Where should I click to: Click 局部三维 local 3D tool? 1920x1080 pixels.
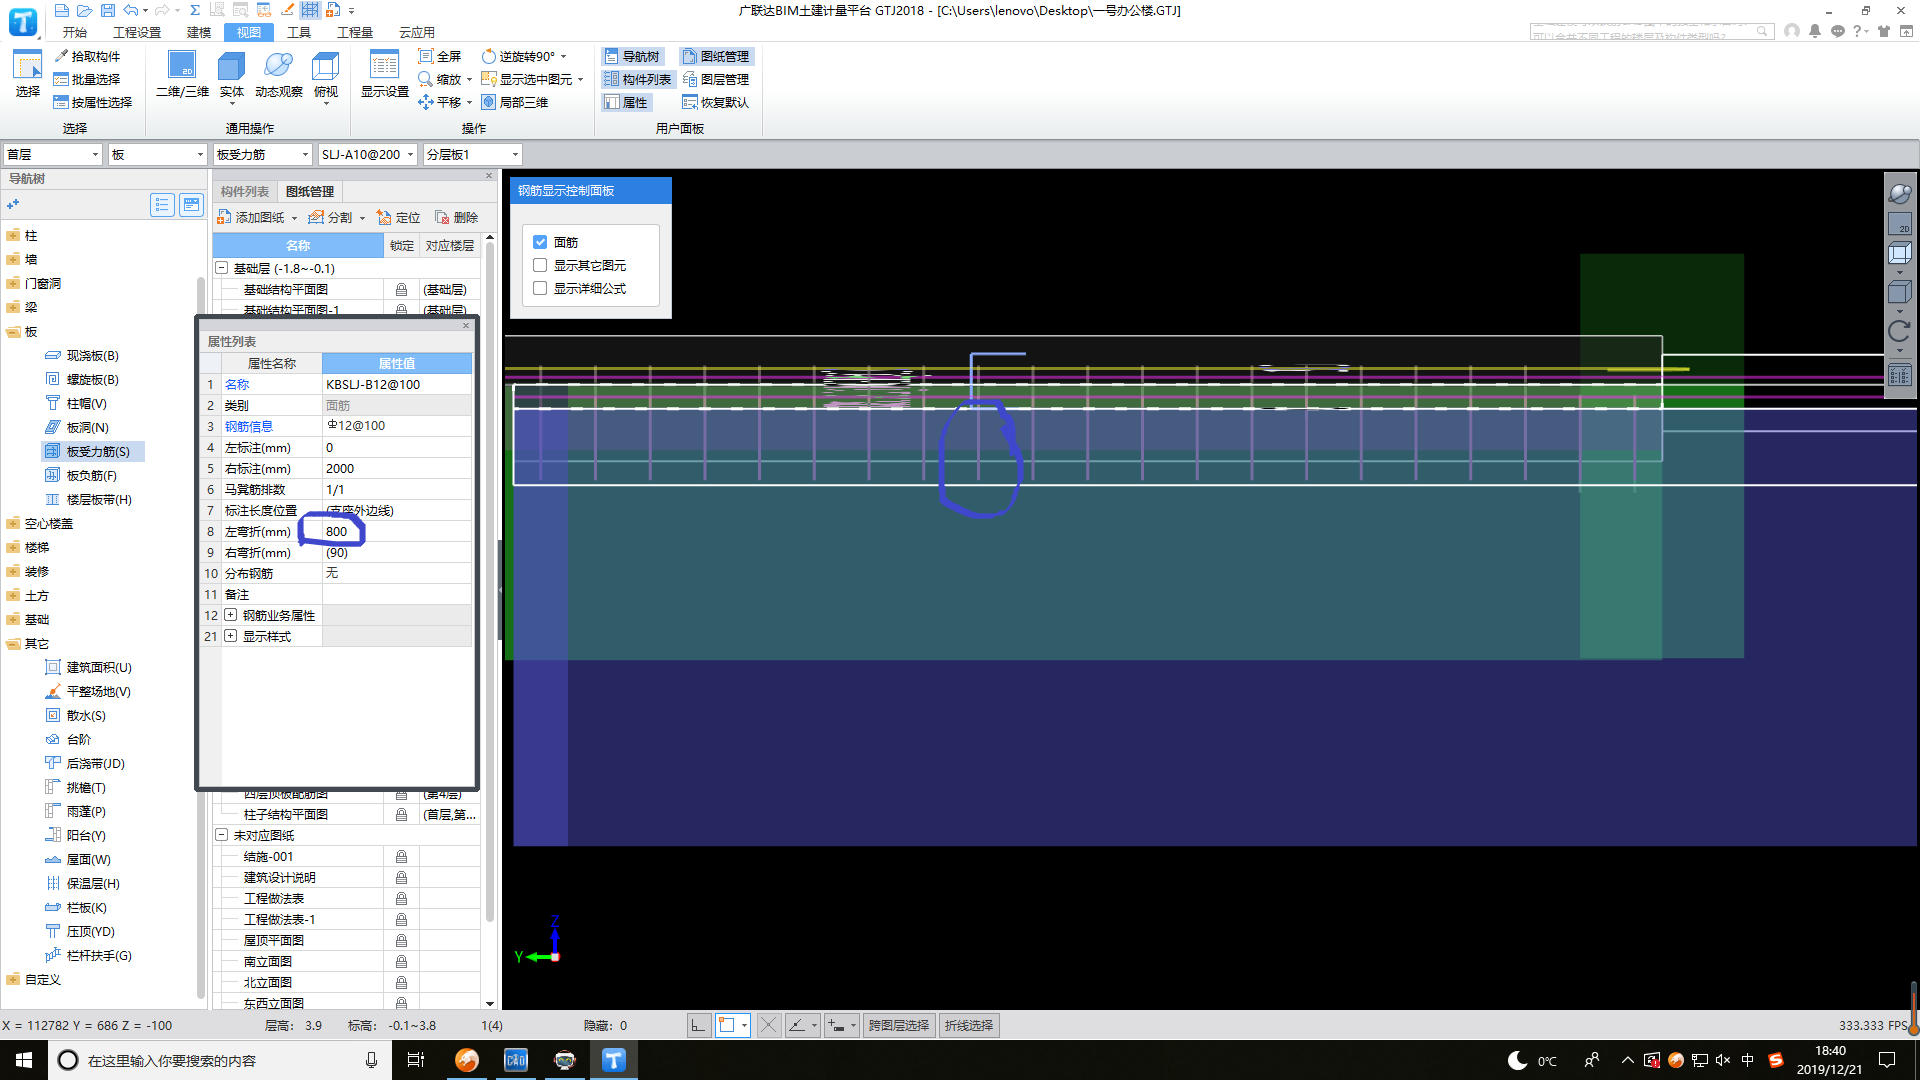pos(515,102)
